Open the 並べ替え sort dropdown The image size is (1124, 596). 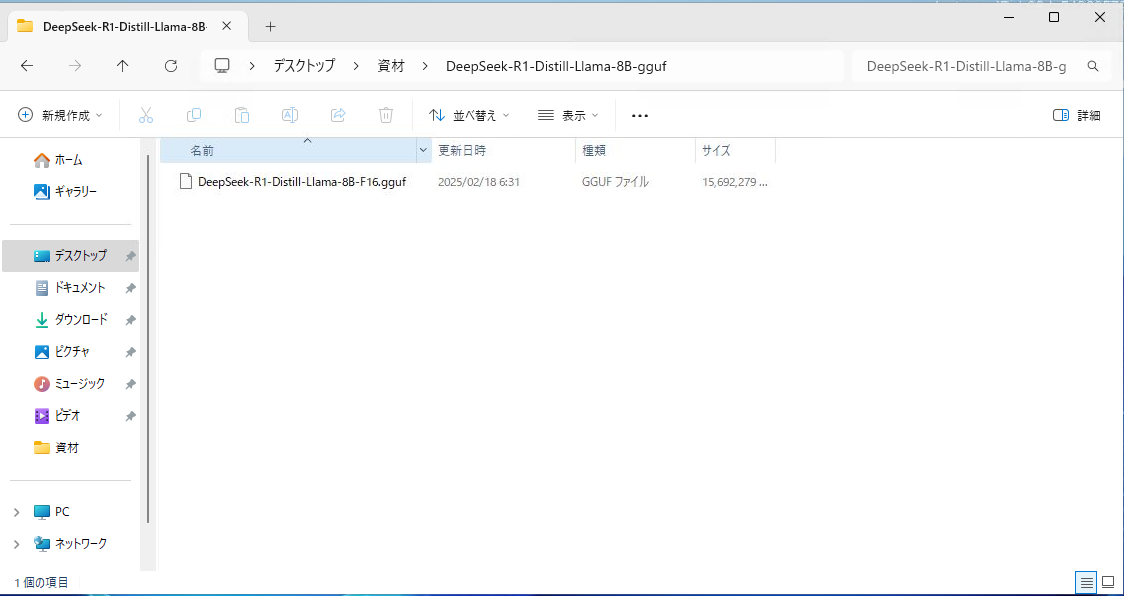470,115
